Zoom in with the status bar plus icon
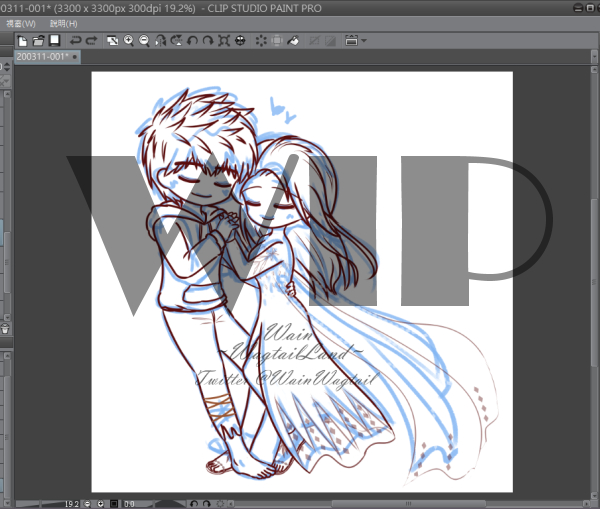600x509 pixels. click(x=100, y=504)
